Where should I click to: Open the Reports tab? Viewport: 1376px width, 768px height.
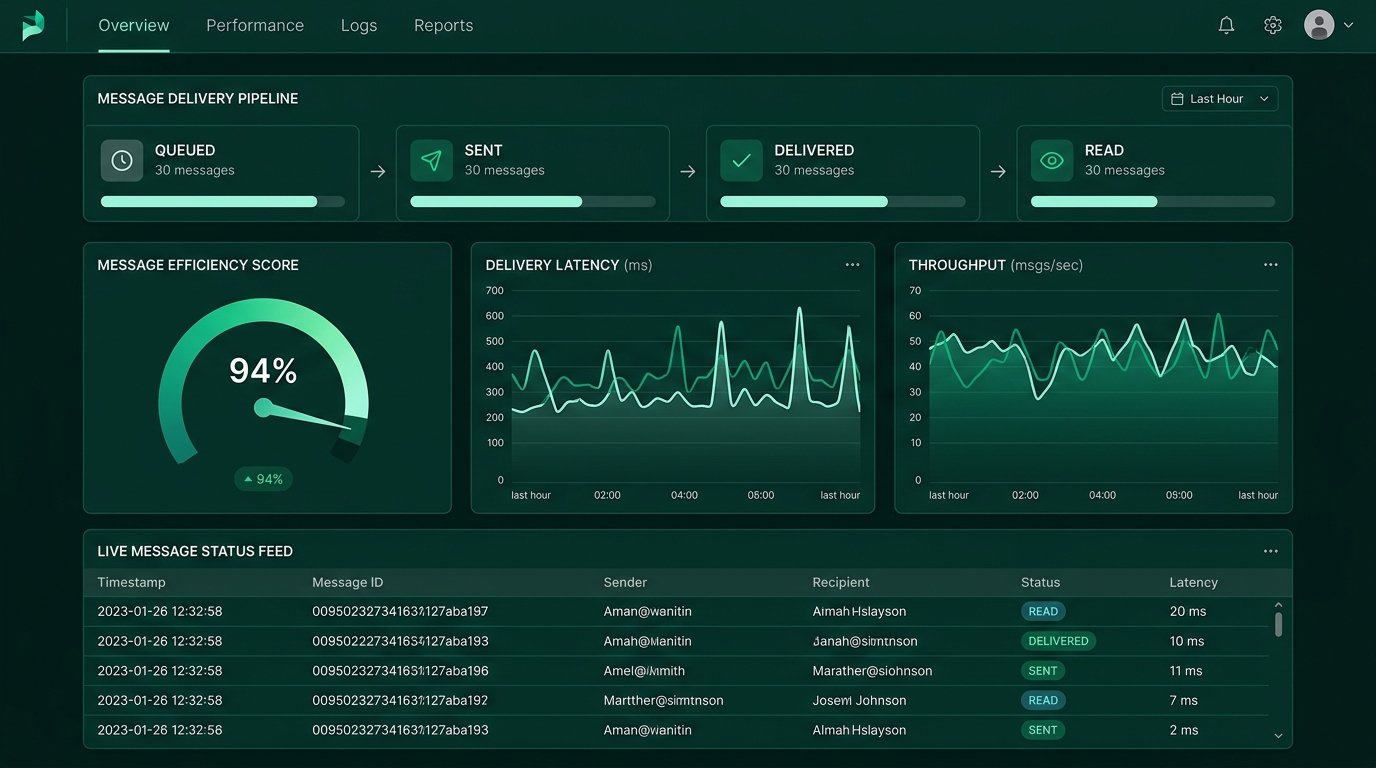tap(443, 25)
